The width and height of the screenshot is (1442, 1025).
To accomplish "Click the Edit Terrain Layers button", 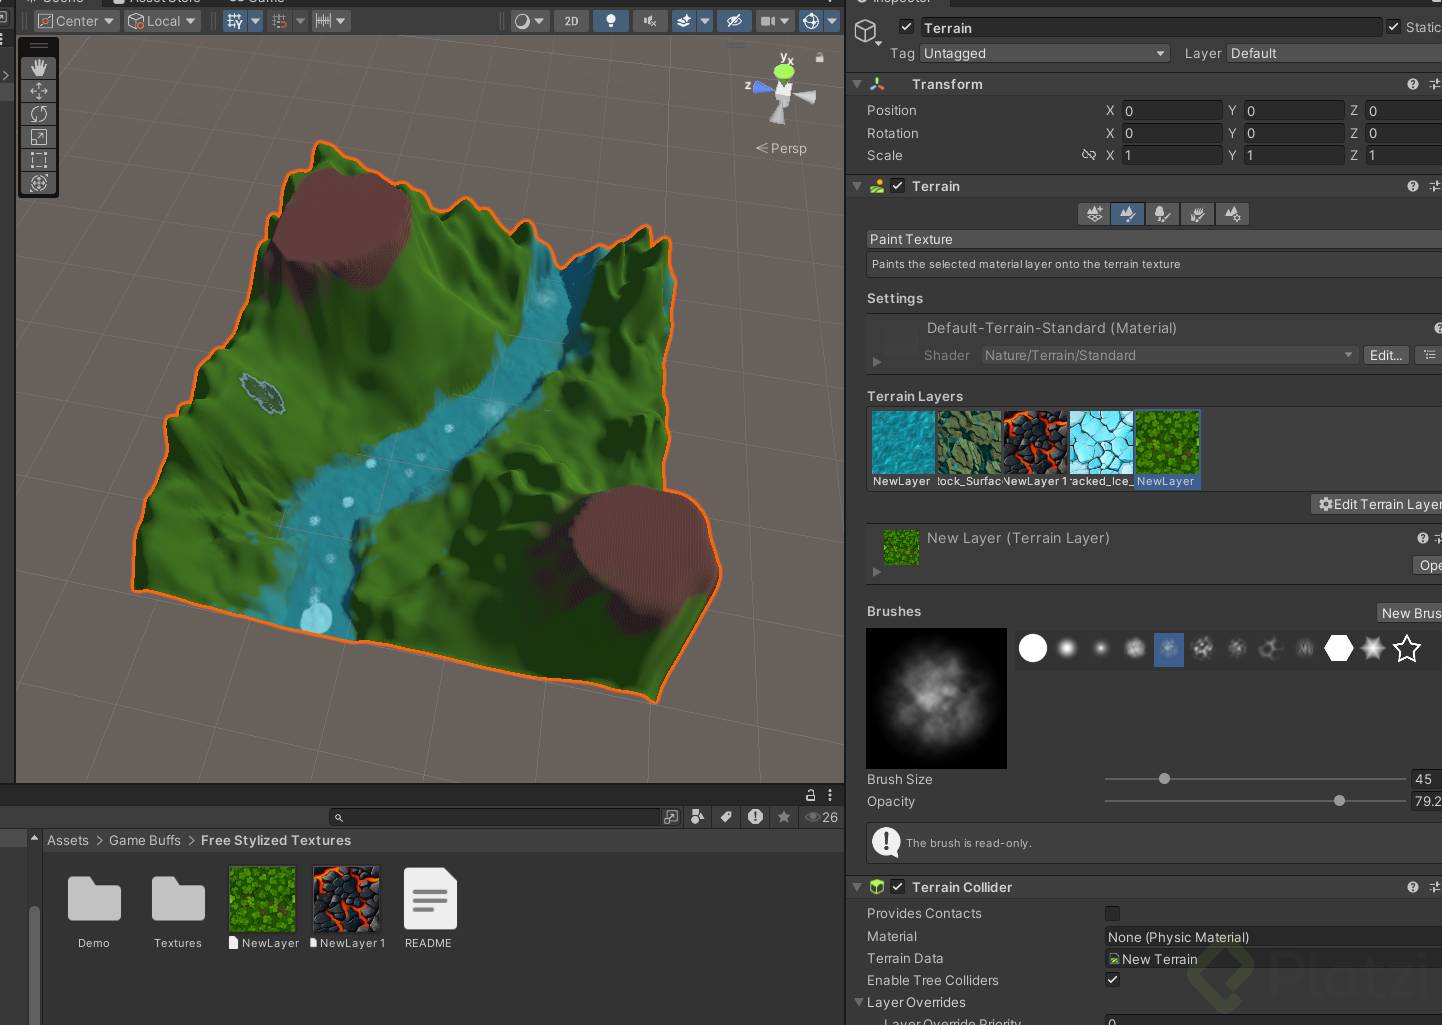I will click(1378, 504).
